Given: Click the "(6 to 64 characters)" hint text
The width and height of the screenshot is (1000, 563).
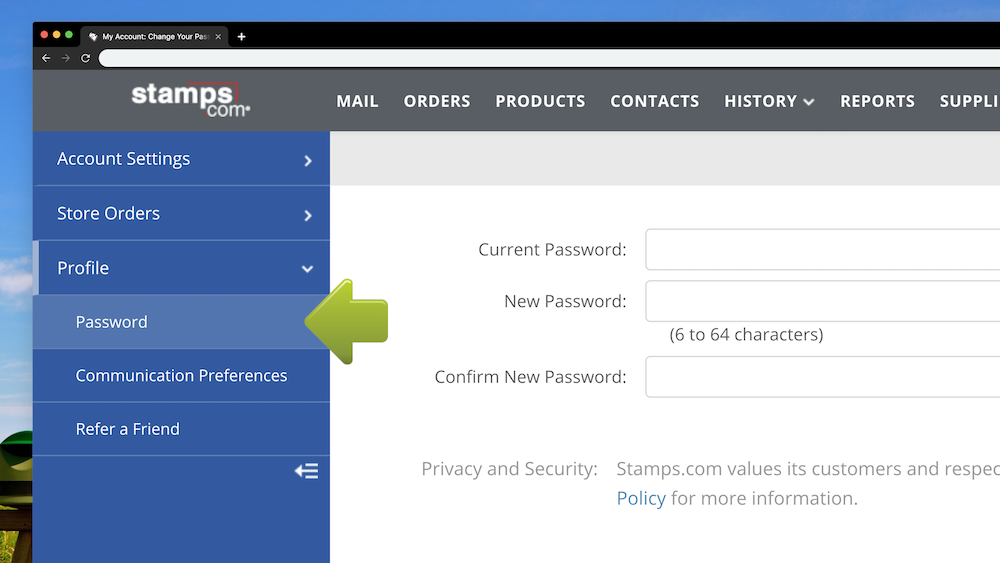Looking at the screenshot, I should pos(746,335).
